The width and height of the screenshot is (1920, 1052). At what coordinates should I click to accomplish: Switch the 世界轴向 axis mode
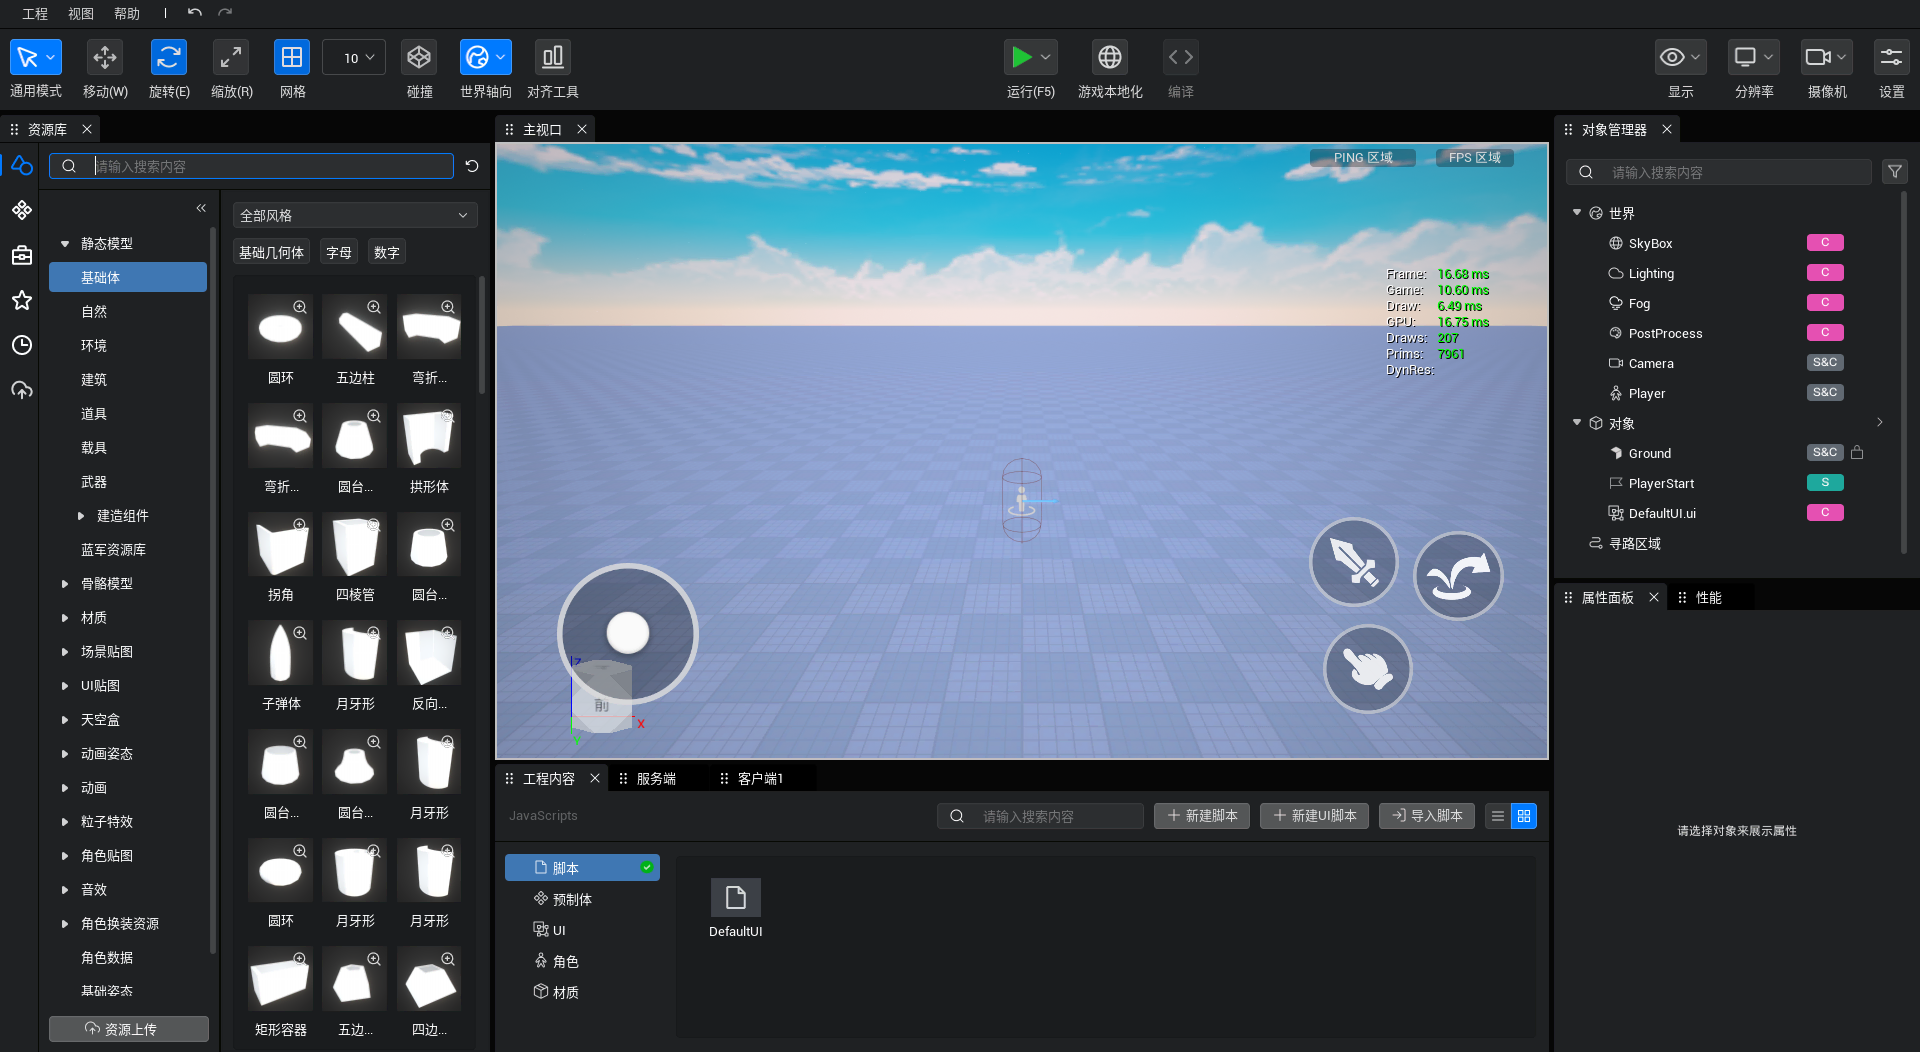pyautogui.click(x=478, y=58)
